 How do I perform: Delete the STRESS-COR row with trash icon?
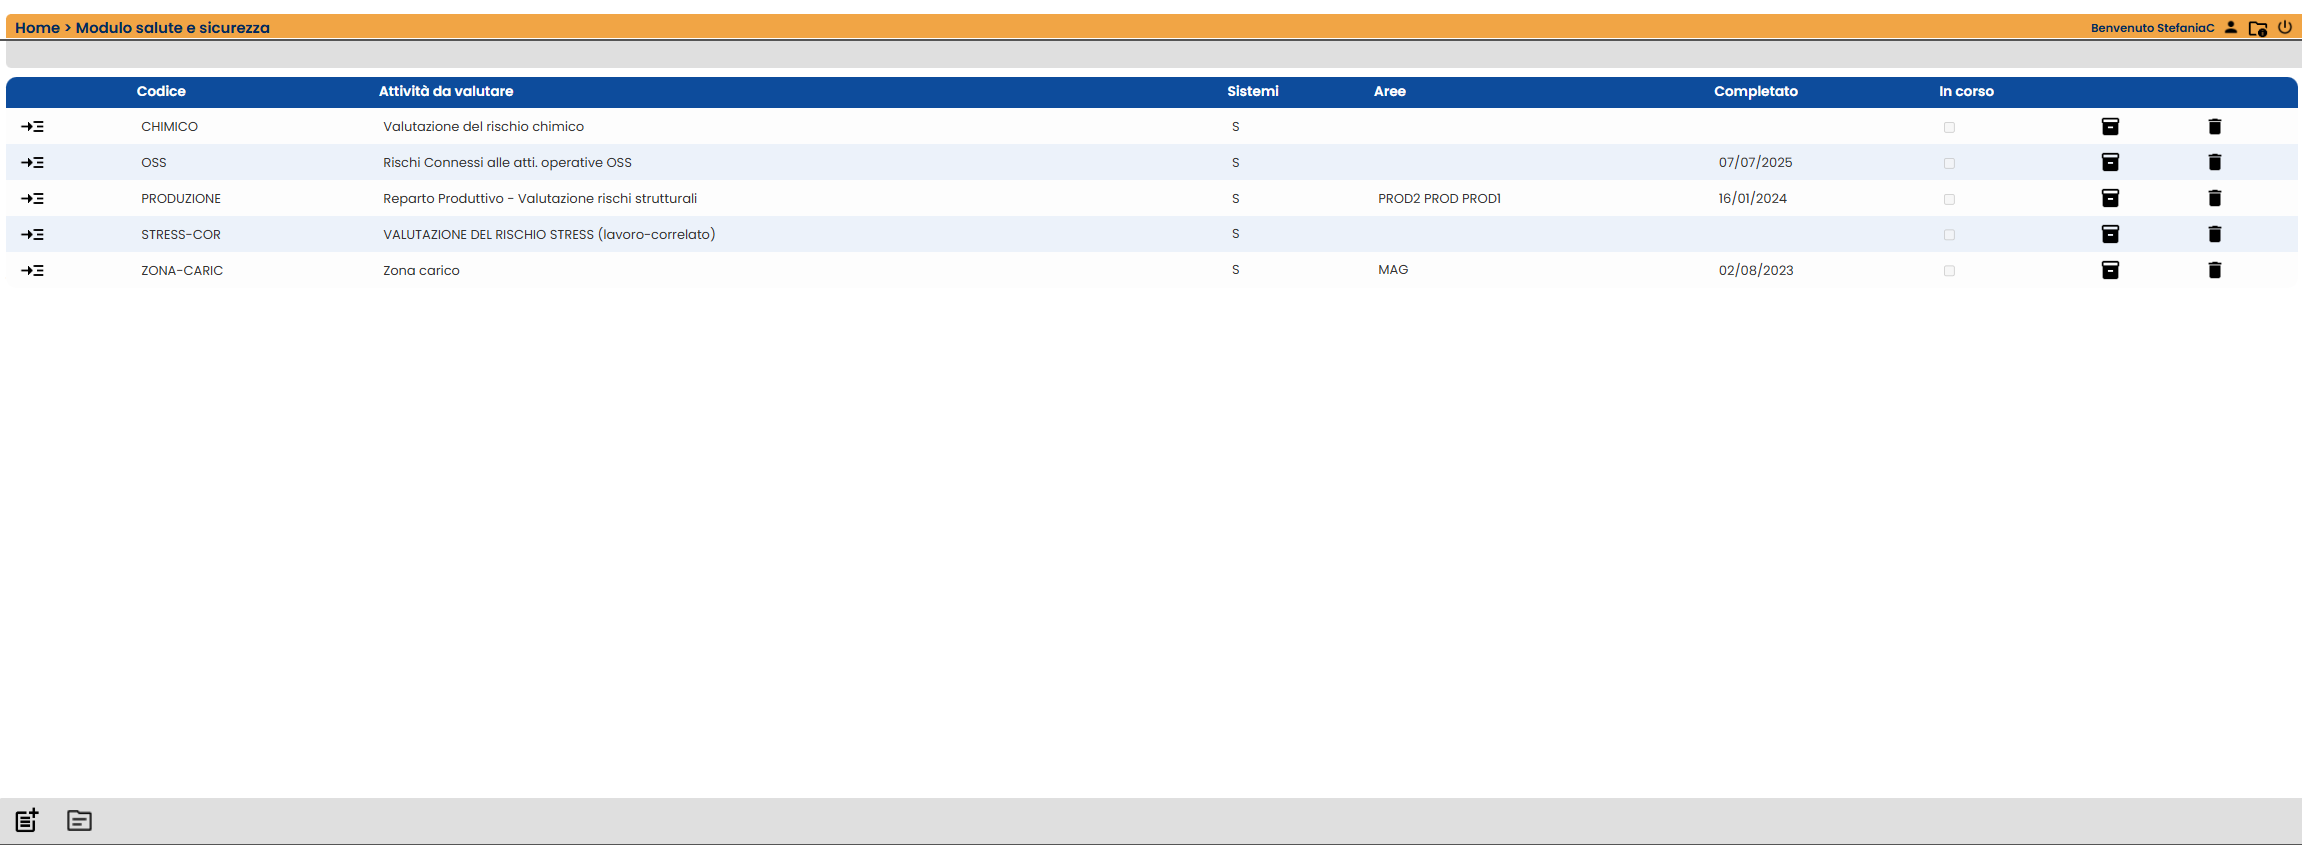2214,234
